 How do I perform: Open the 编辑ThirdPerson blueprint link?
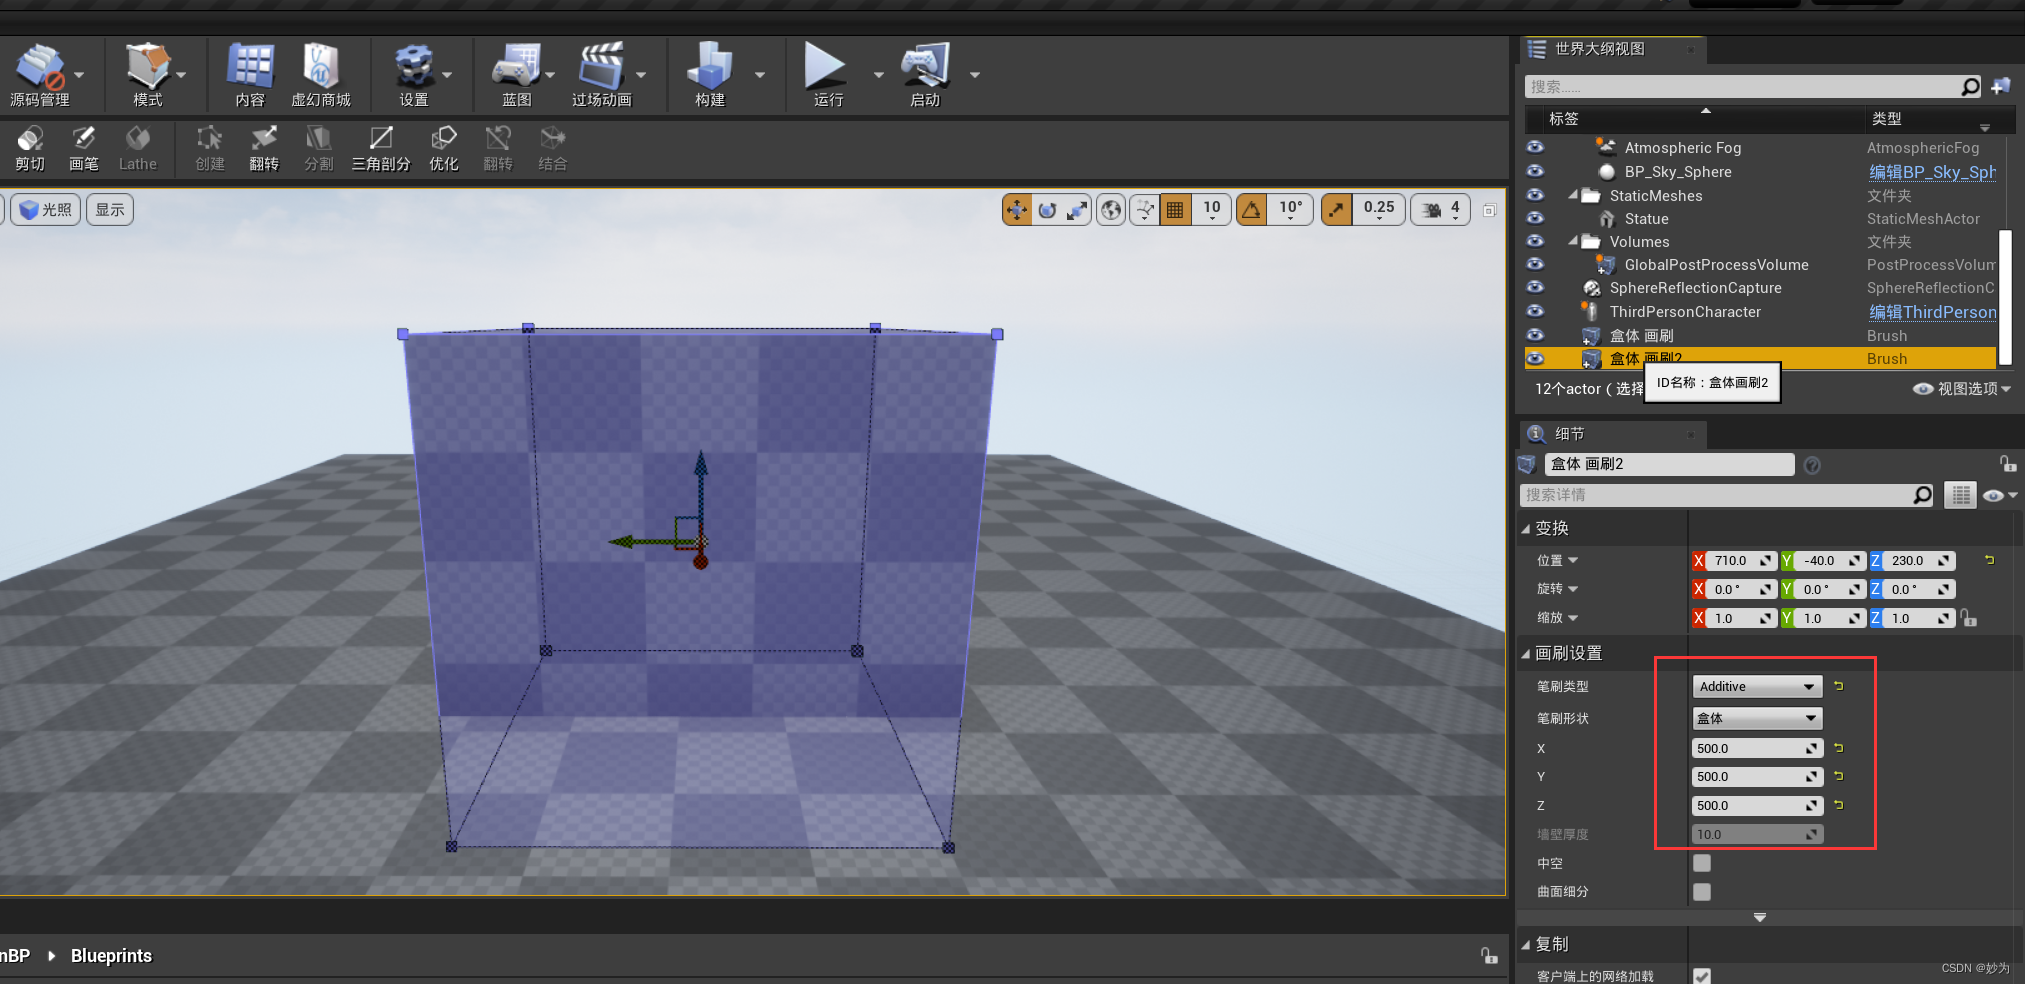point(1932,312)
